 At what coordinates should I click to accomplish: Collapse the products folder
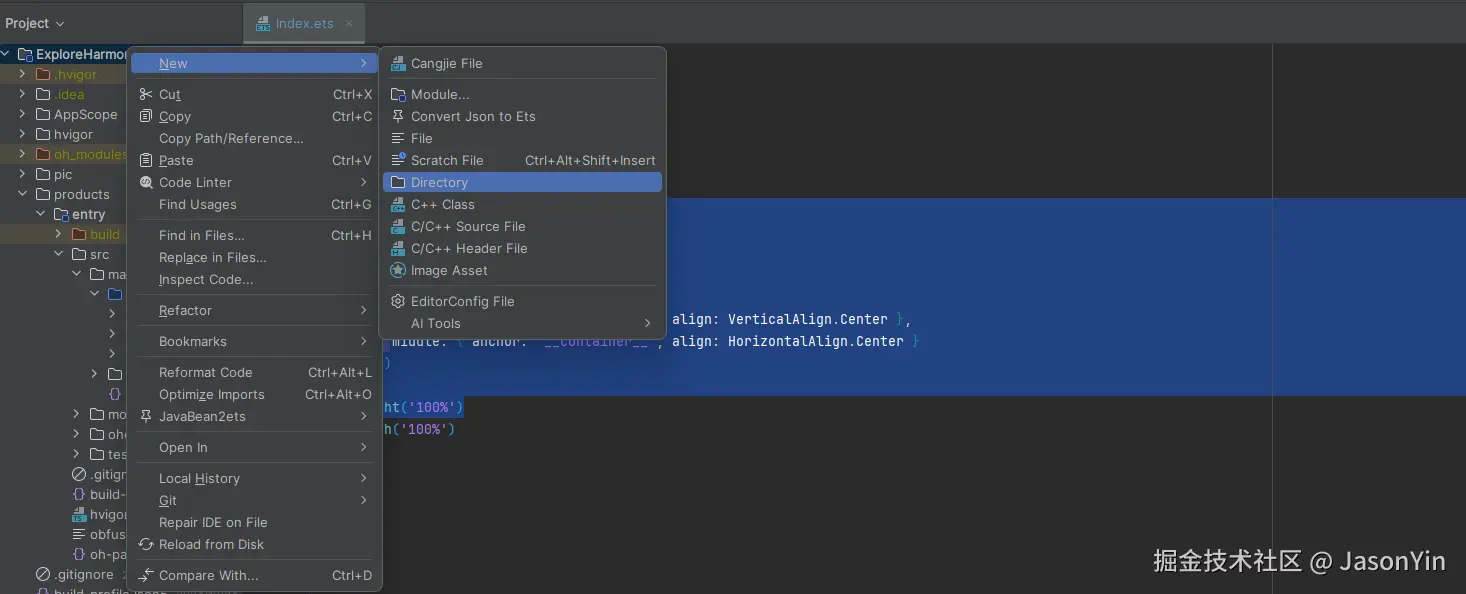[x=22, y=194]
